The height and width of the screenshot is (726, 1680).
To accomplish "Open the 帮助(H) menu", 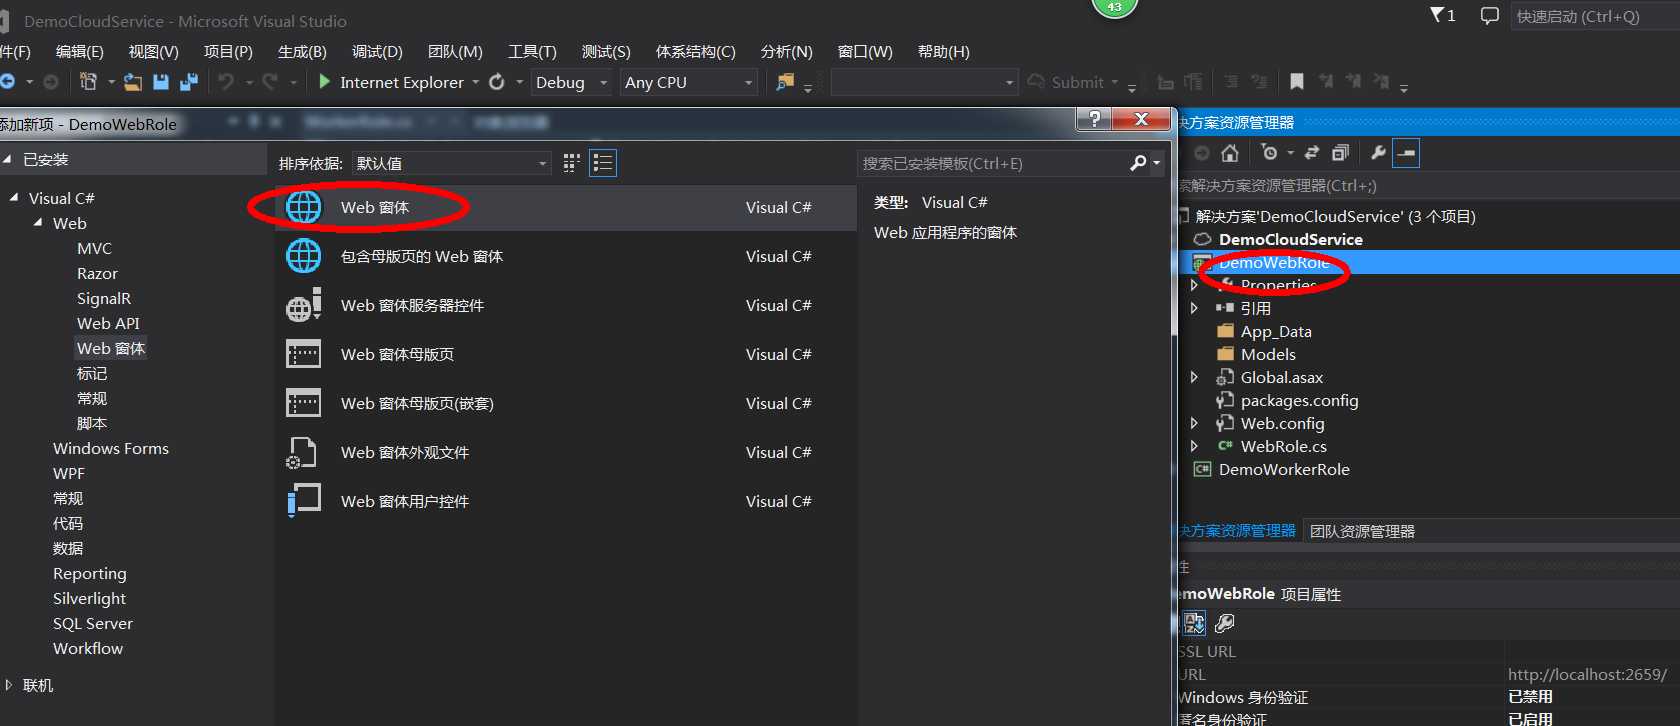I will pyautogui.click(x=944, y=52).
